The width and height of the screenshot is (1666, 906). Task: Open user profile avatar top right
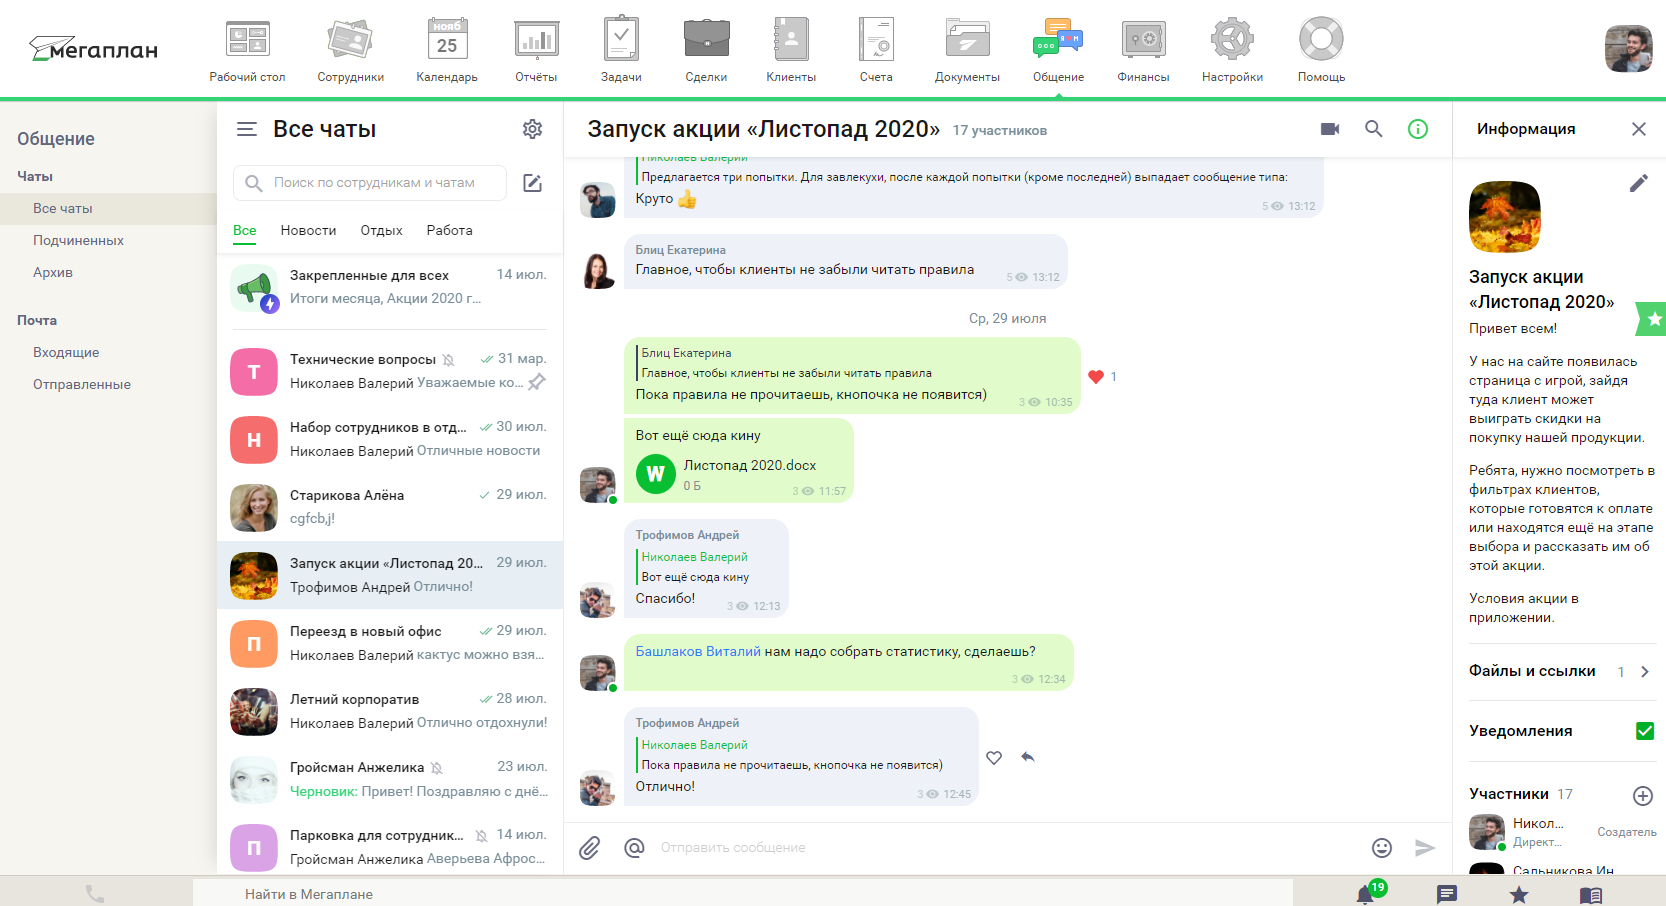1629,49
